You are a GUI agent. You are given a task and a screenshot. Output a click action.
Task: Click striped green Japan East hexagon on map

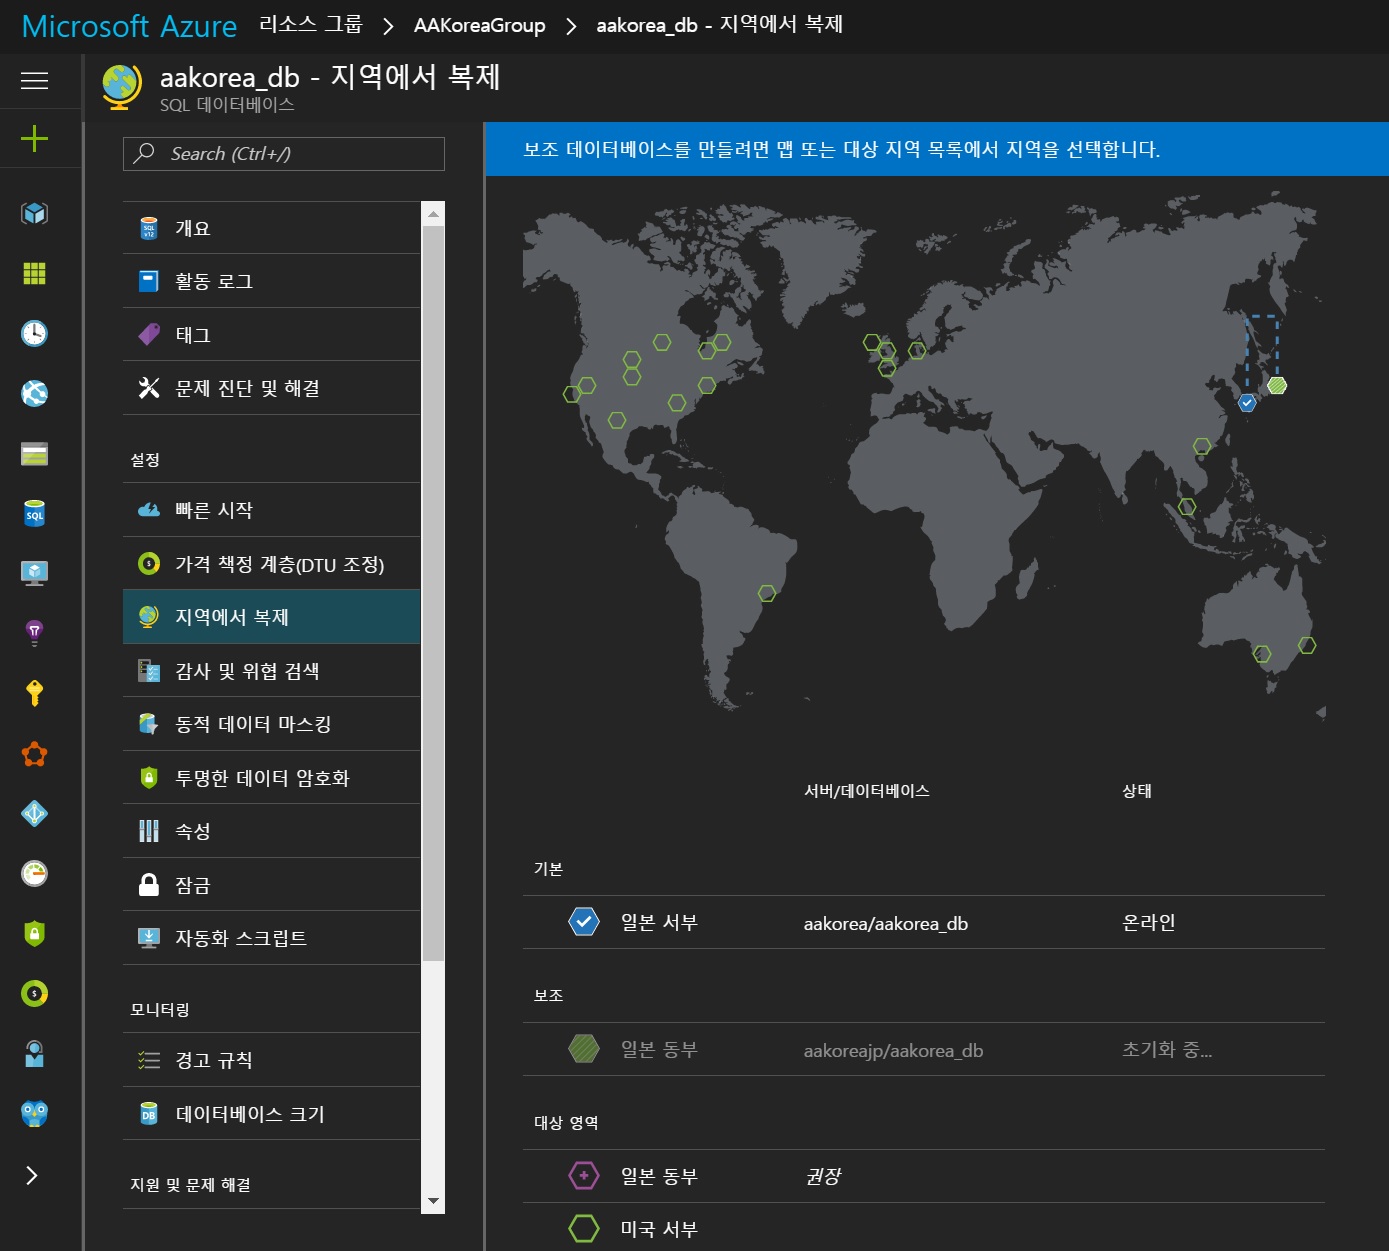1277,385
